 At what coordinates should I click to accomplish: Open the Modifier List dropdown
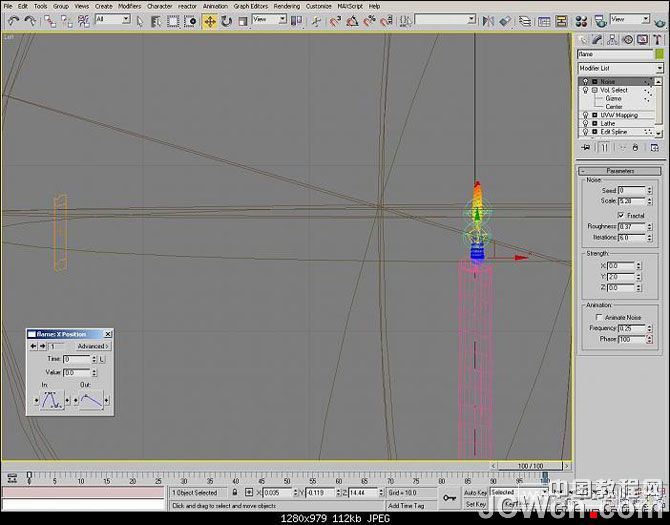[619, 68]
